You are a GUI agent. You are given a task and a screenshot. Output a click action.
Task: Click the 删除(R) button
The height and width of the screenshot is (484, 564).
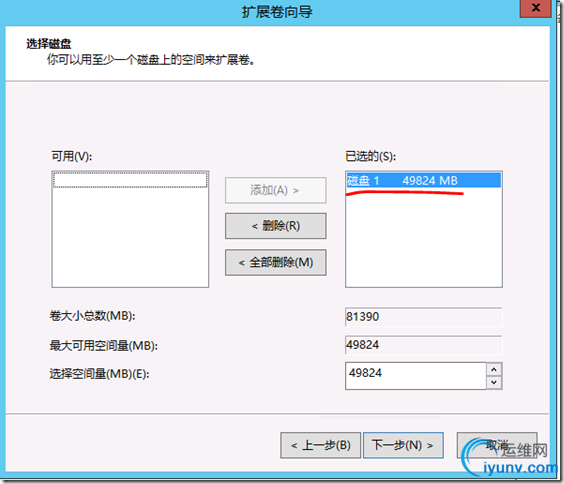pos(276,226)
